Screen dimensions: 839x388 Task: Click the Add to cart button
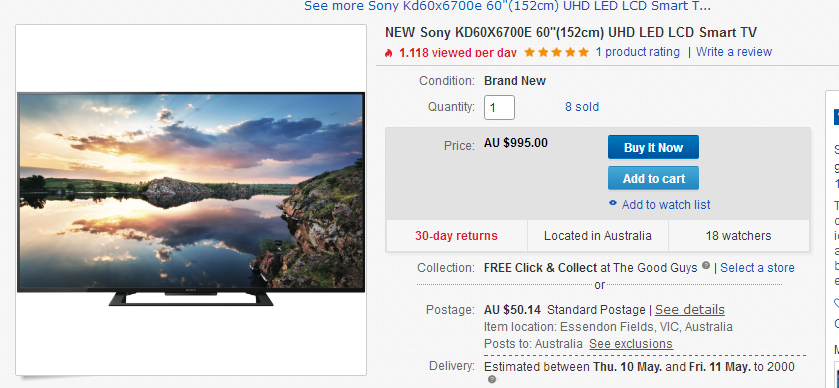(x=653, y=178)
